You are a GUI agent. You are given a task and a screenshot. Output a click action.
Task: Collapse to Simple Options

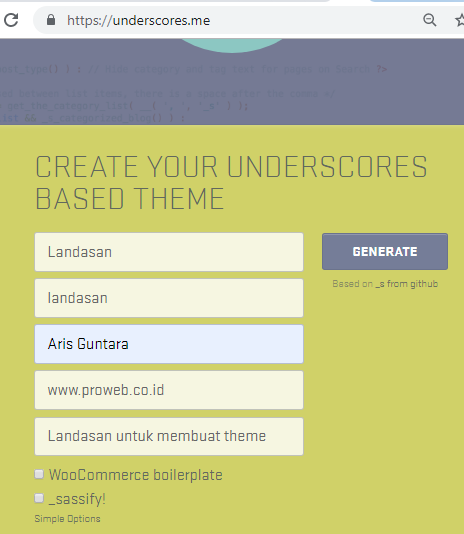click(67, 519)
